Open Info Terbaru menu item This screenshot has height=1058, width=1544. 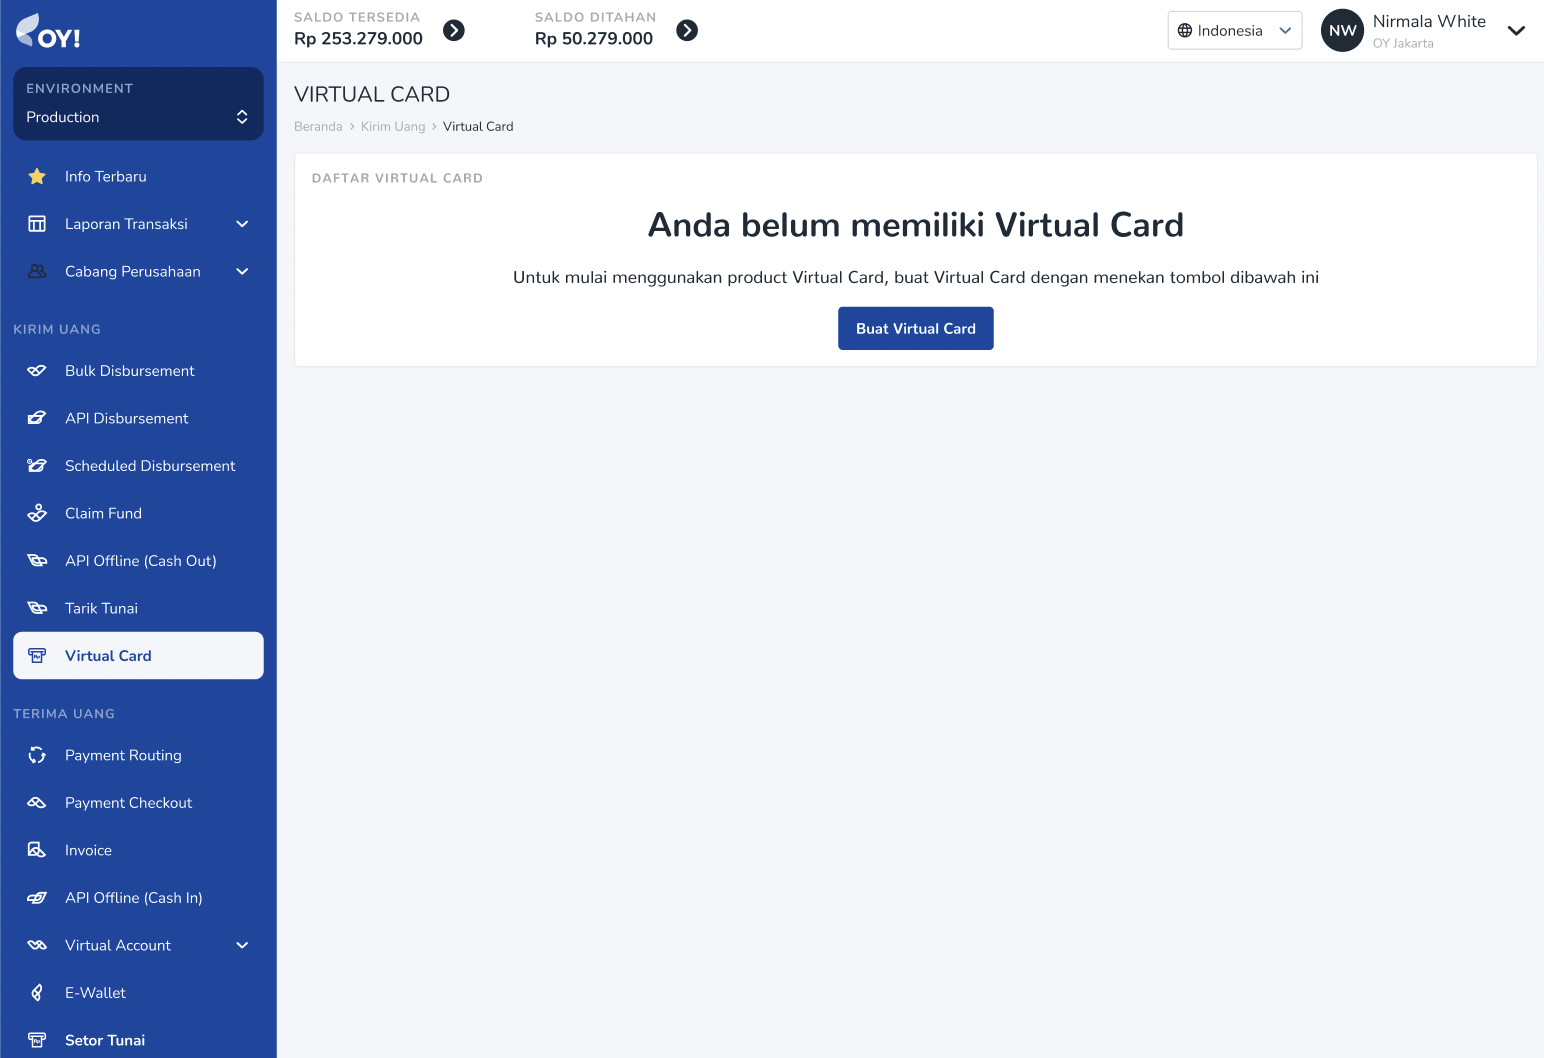[x=138, y=177]
